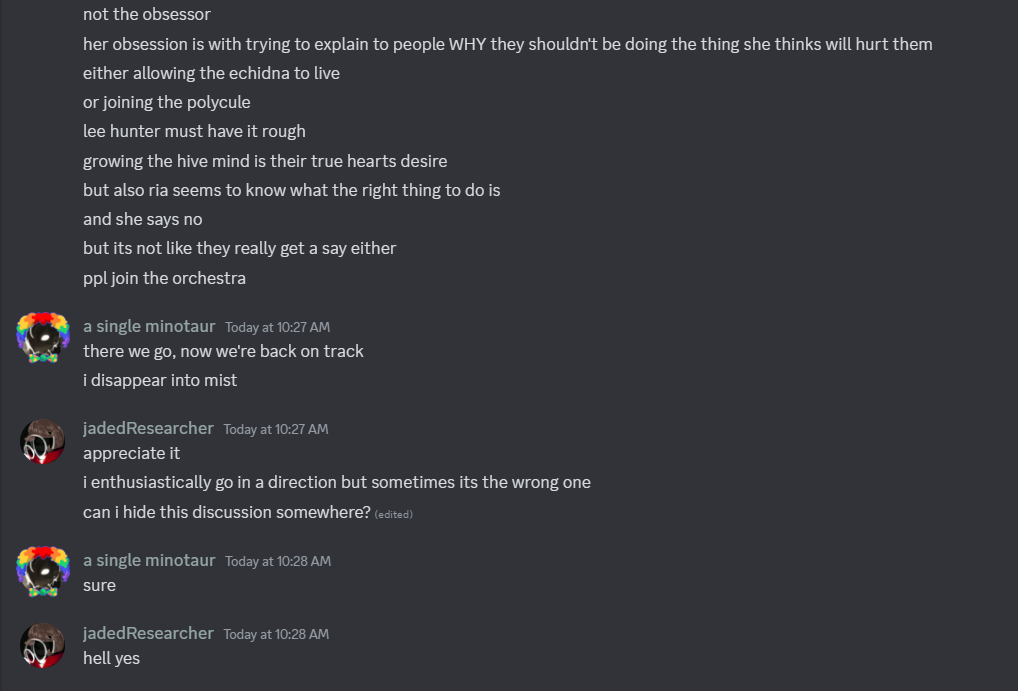
Task: Click minotaur's avatar beside "there we go" message
Action: pyautogui.click(x=42, y=338)
